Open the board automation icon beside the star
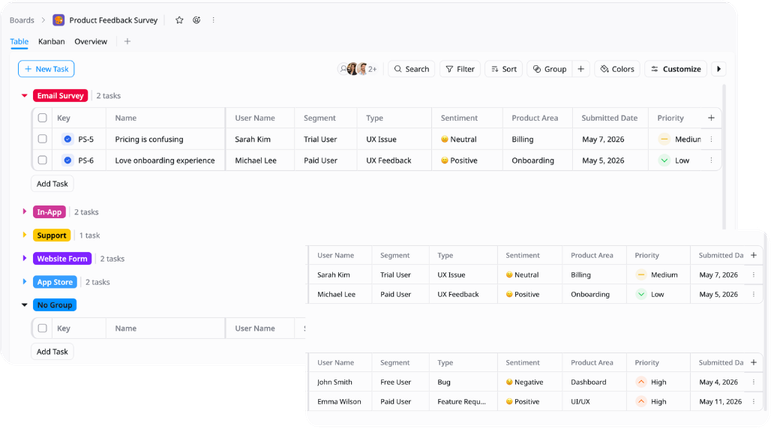The image size is (771, 429). pos(197,20)
